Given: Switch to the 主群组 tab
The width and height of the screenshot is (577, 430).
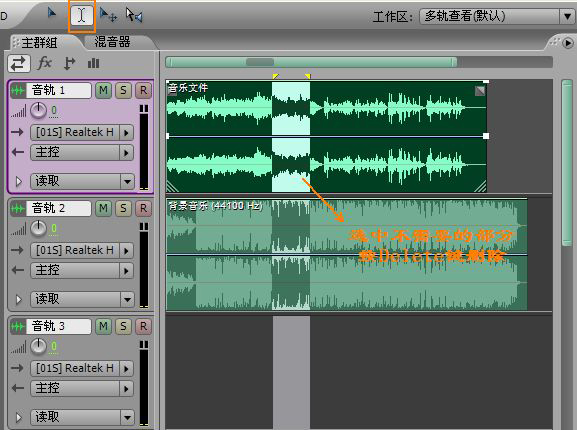Looking at the screenshot, I should [x=39, y=43].
